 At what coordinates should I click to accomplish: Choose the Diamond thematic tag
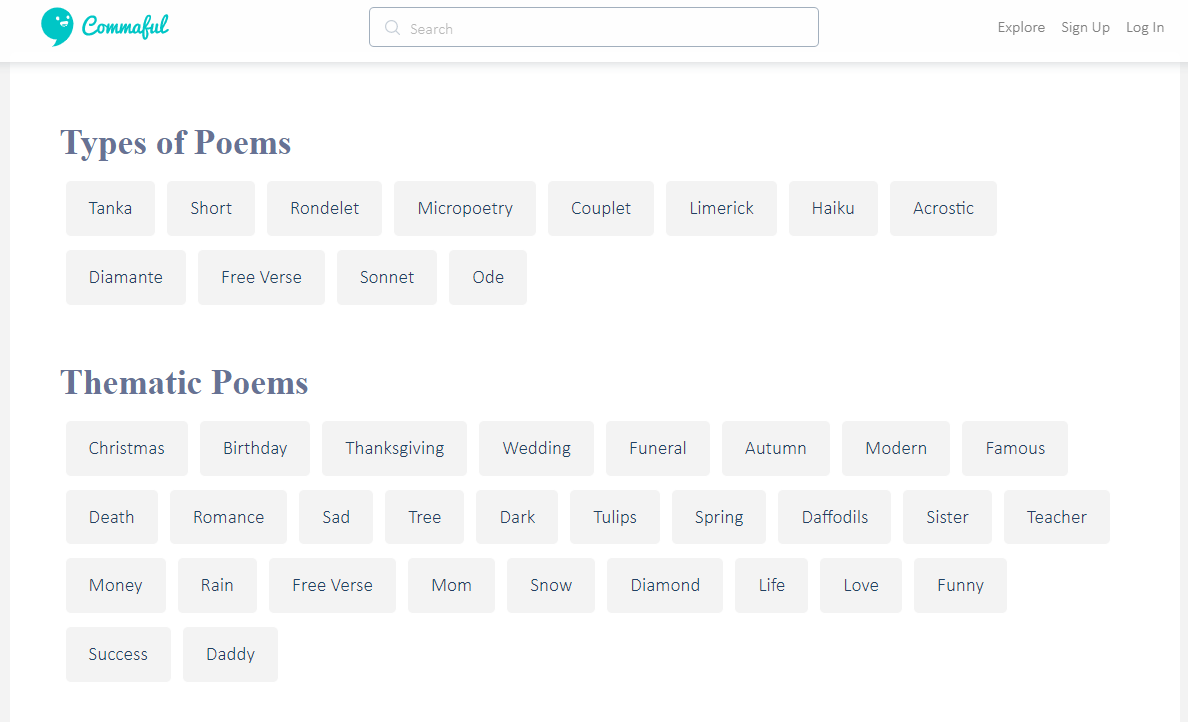click(665, 585)
